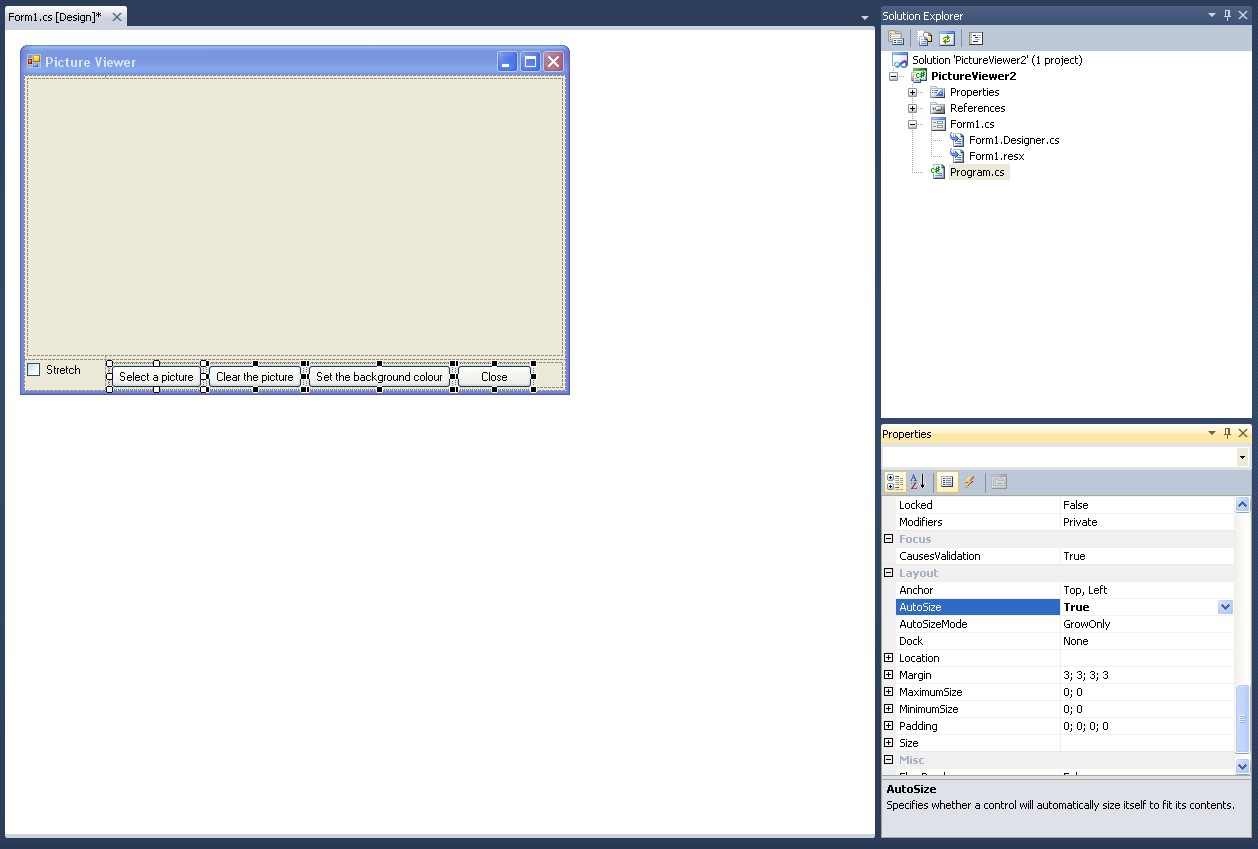Click the AutoSizeMode value GrowOnly

click(1086, 624)
